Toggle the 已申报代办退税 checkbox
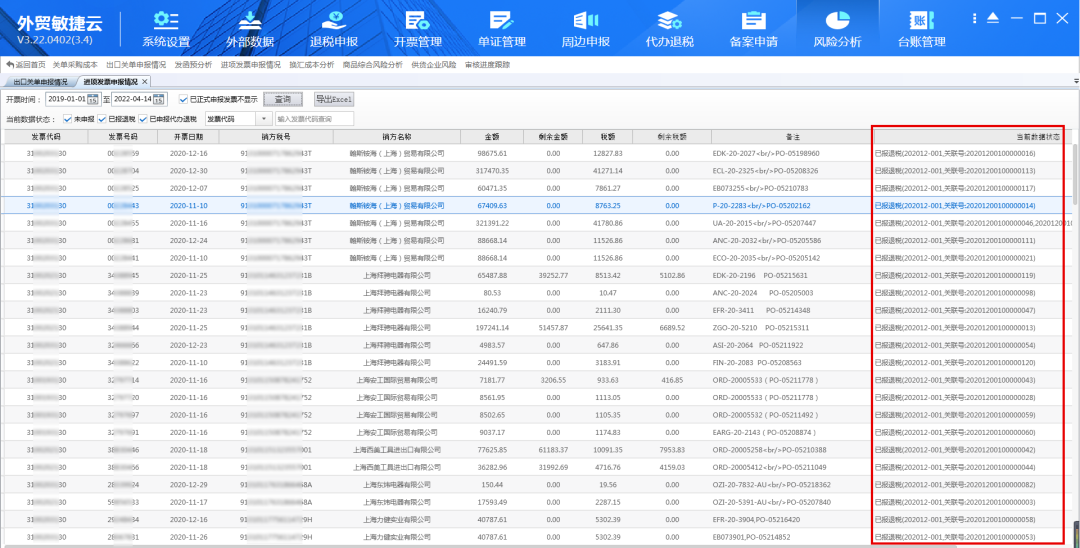Viewport: 1080px width, 548px height. pos(143,119)
